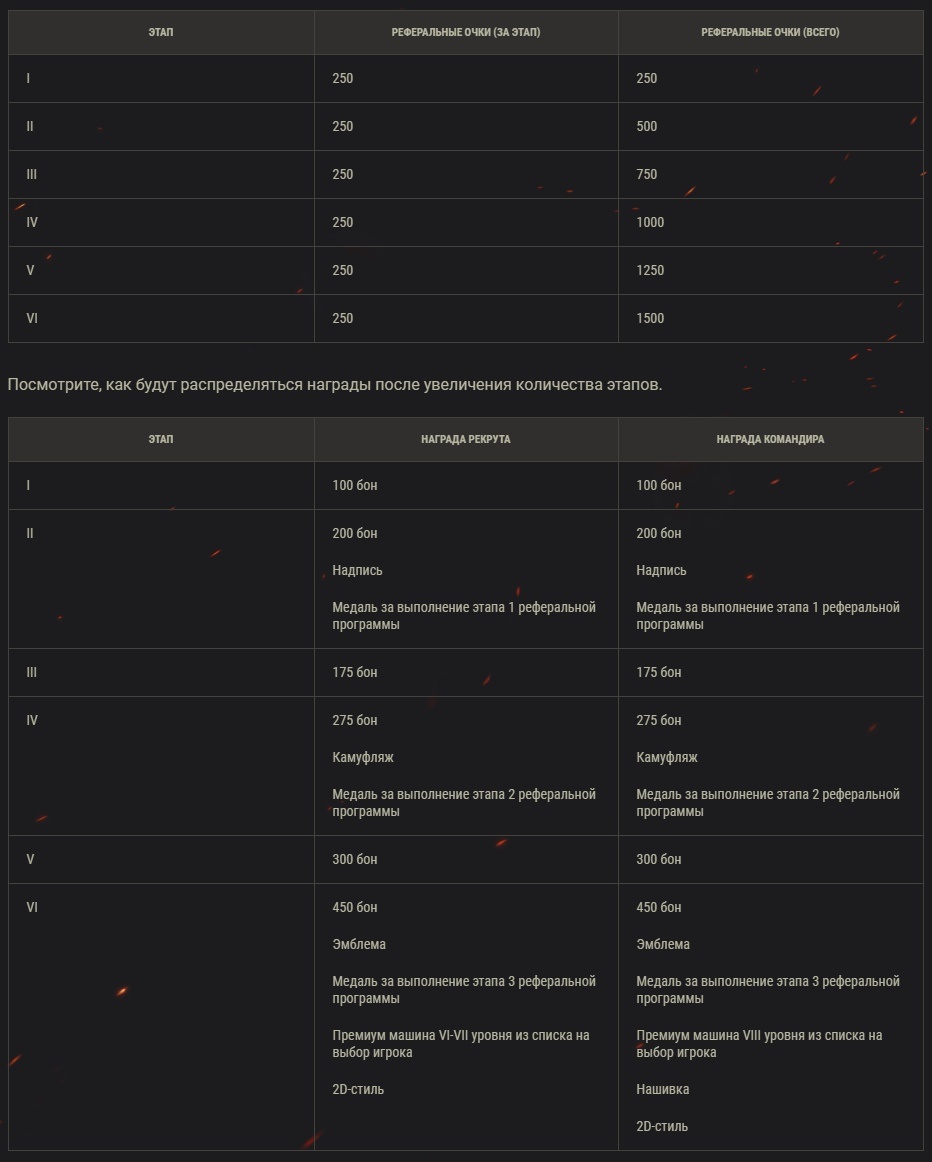Screen dimensions: 932x1162
Task: Click stage IV in the points table
Action: tap(32, 223)
